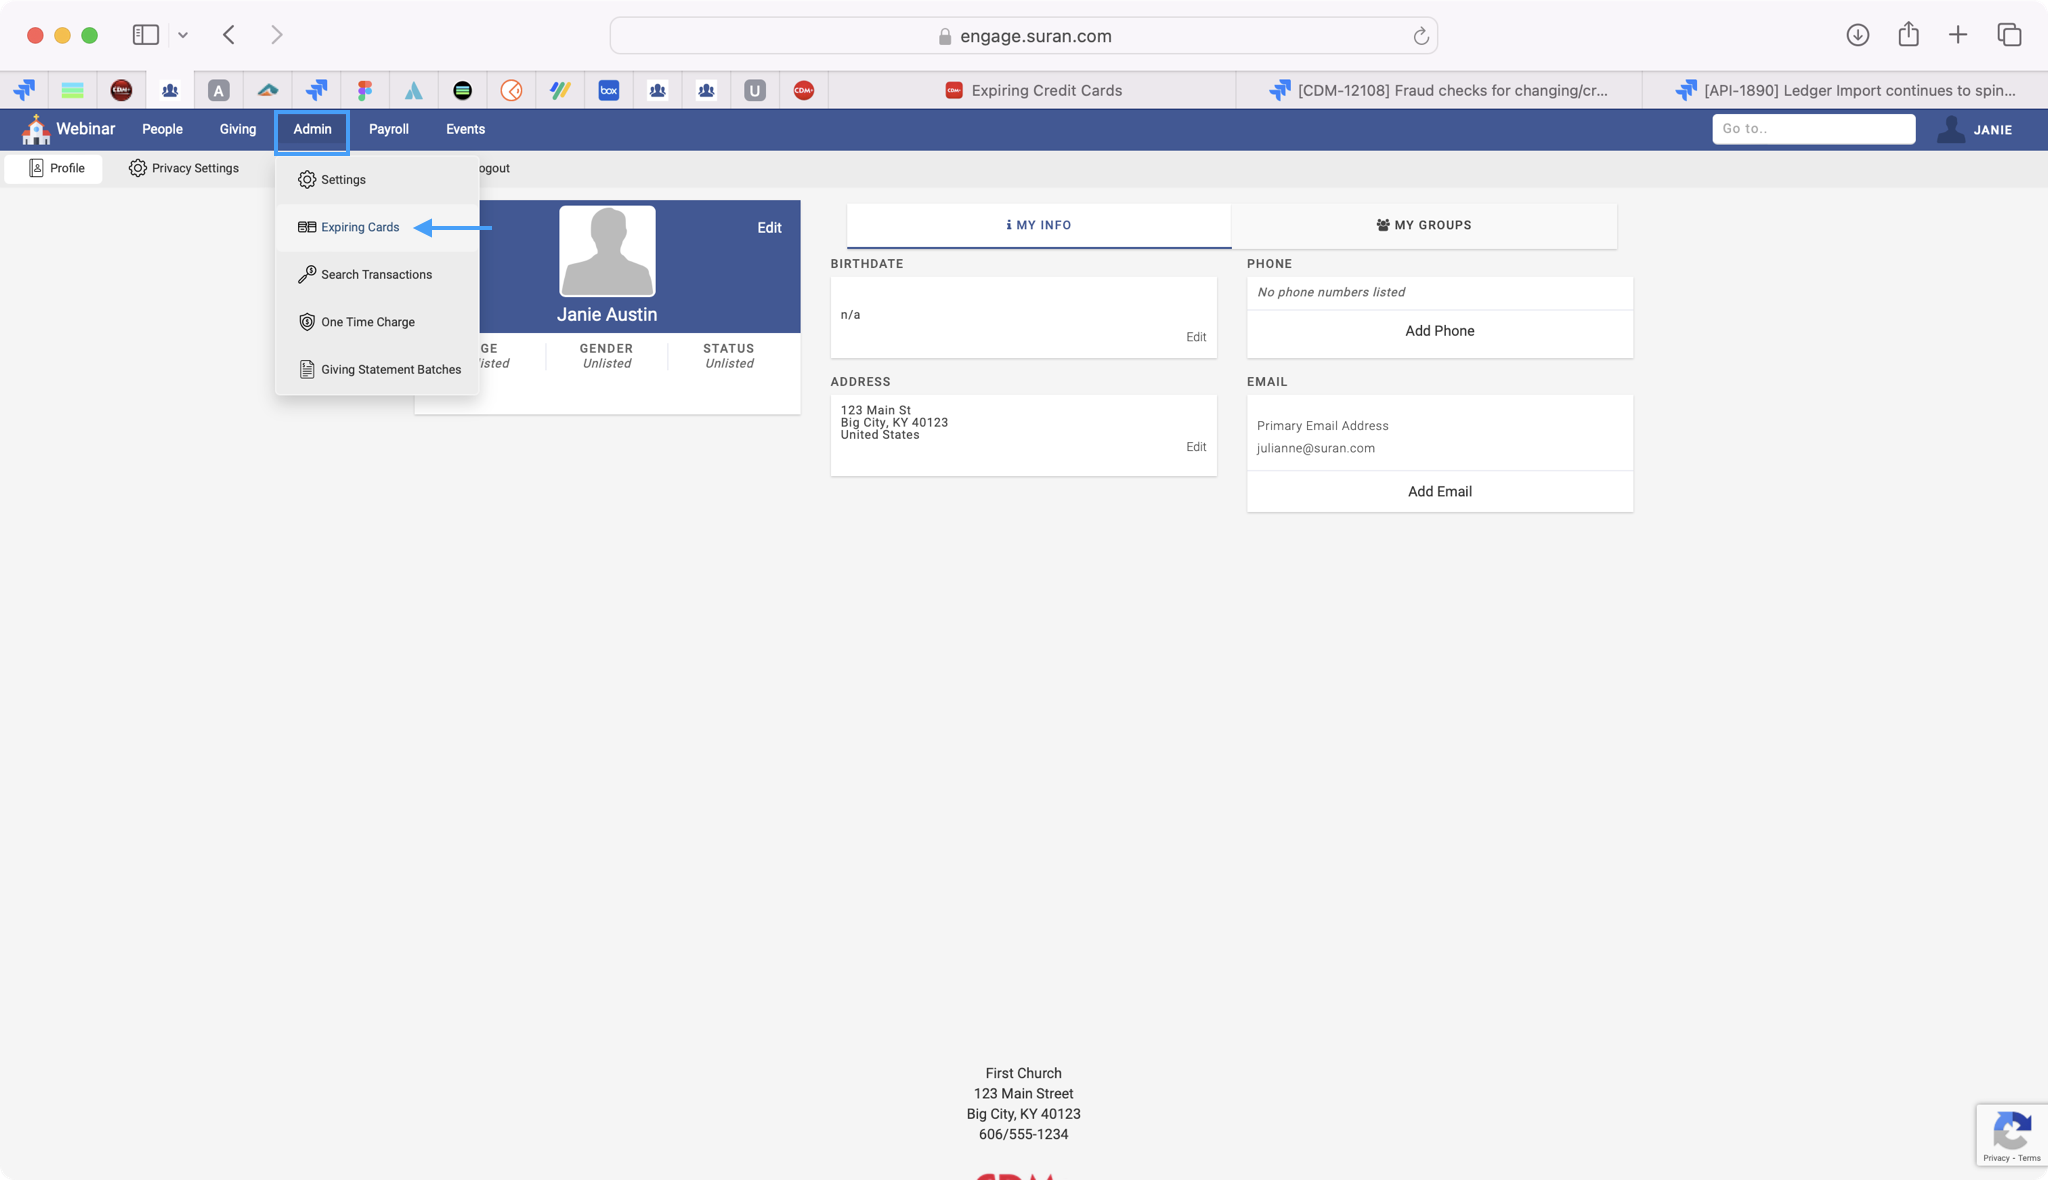
Task: Click the Go to search field
Action: tap(1812, 129)
